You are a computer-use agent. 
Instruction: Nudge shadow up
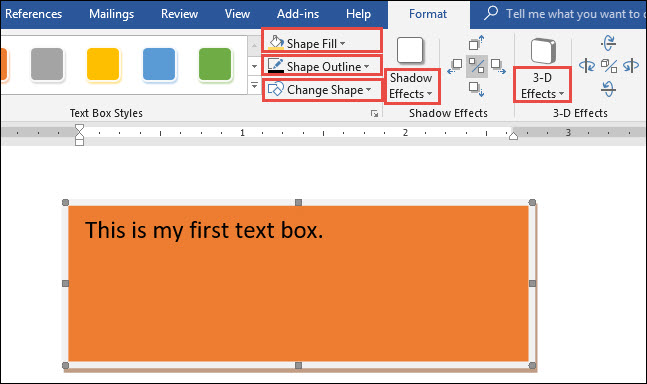[x=477, y=42]
